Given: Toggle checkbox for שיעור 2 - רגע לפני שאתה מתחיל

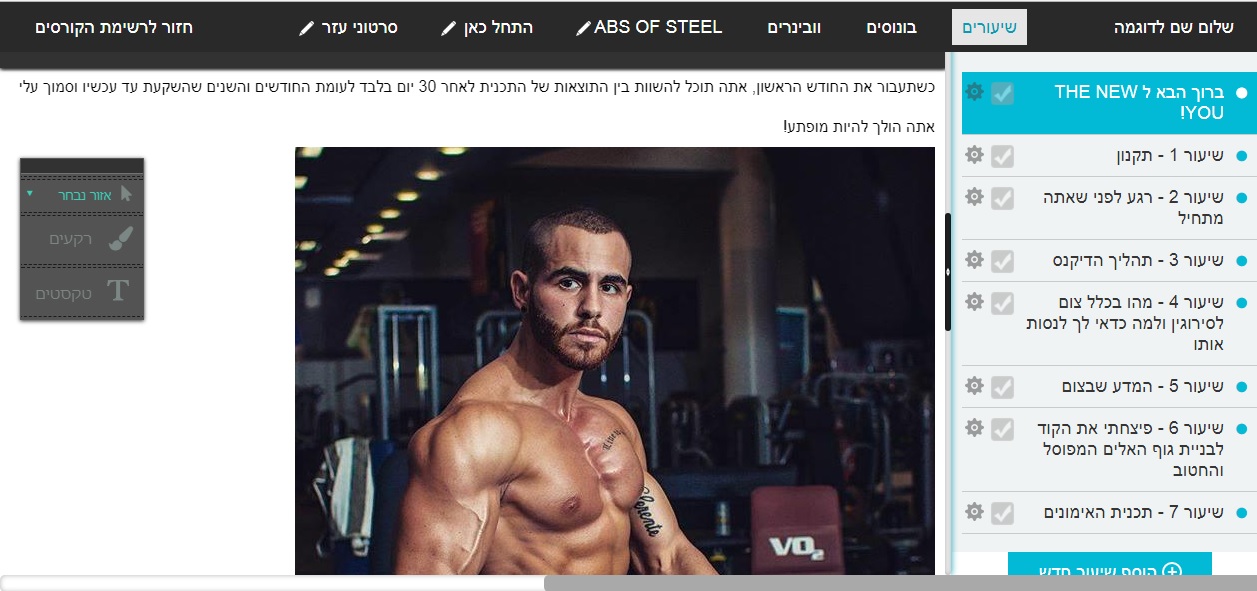Looking at the screenshot, I should tap(1003, 198).
